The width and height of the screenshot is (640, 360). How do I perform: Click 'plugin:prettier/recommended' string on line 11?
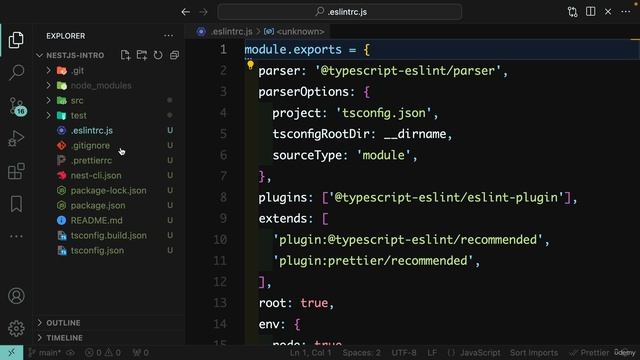pos(373,260)
